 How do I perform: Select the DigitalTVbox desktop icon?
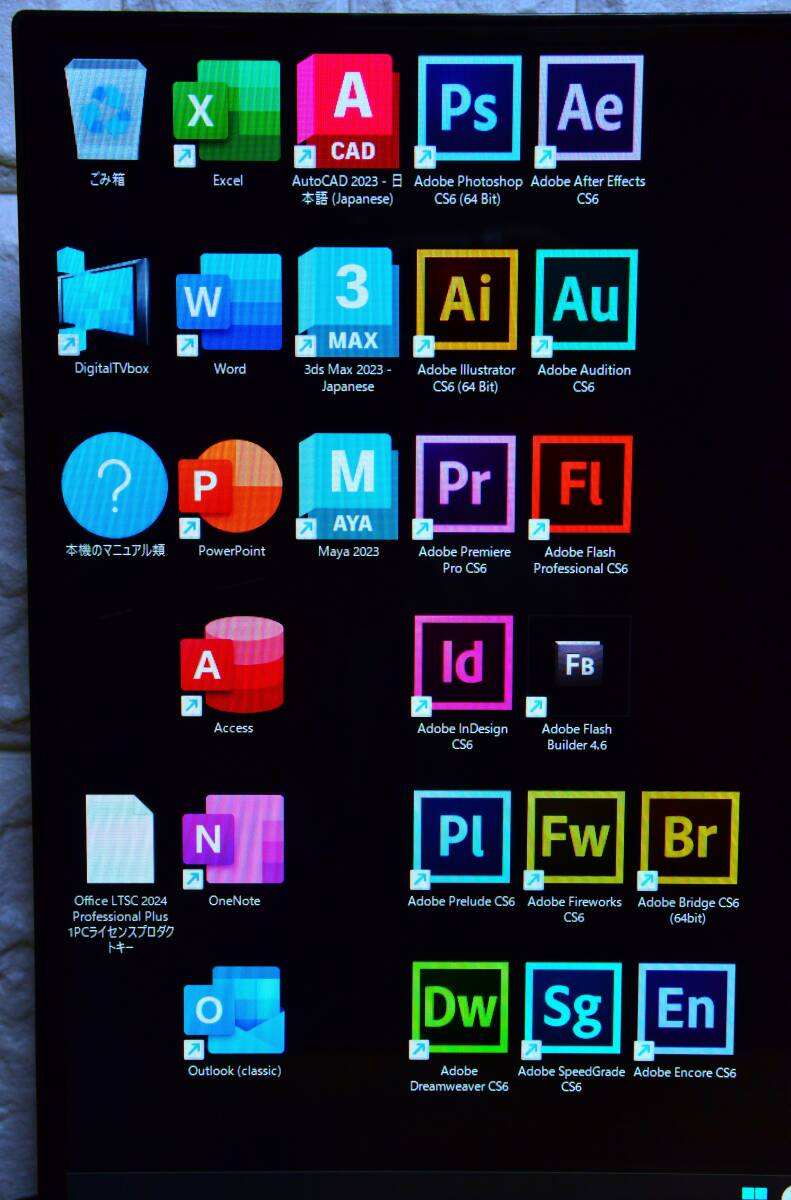[x=104, y=301]
